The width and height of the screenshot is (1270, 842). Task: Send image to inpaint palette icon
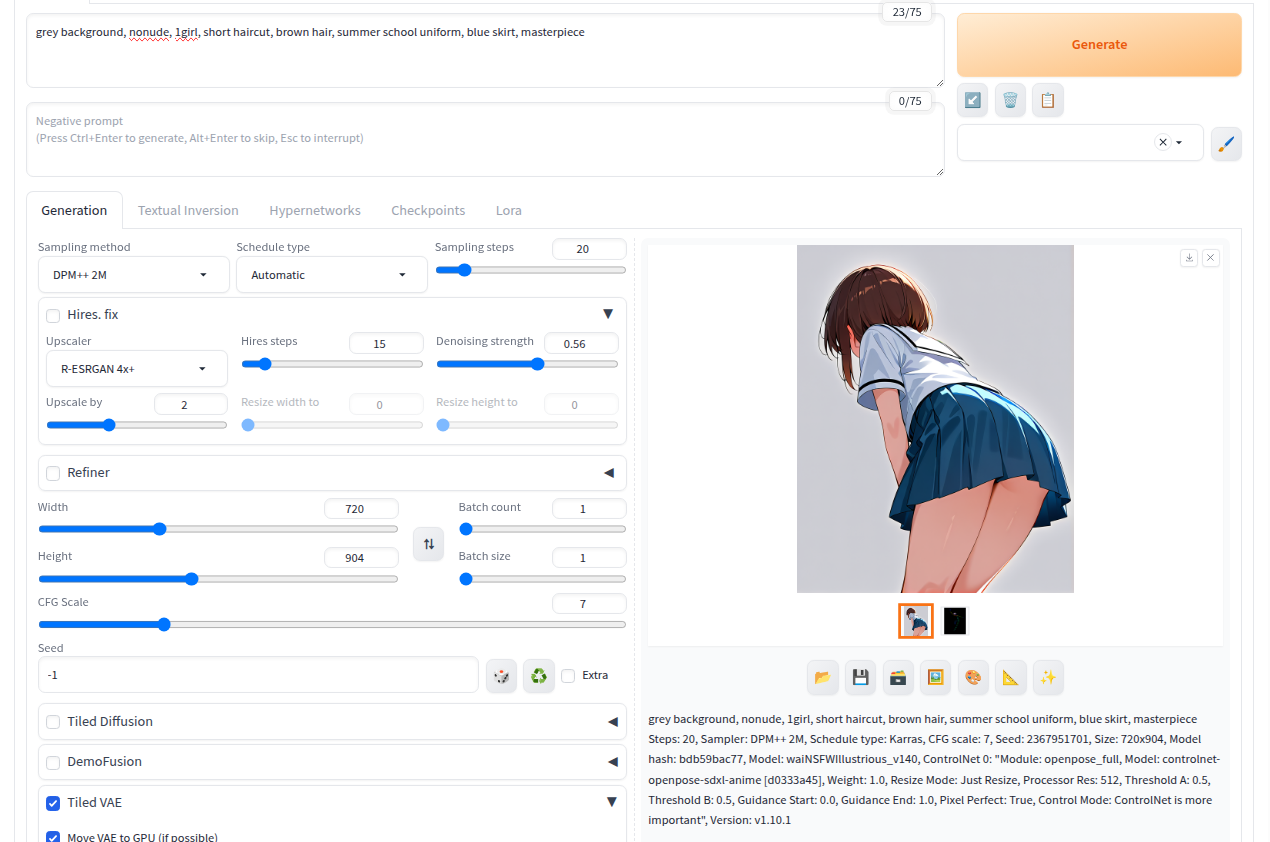click(x=973, y=677)
